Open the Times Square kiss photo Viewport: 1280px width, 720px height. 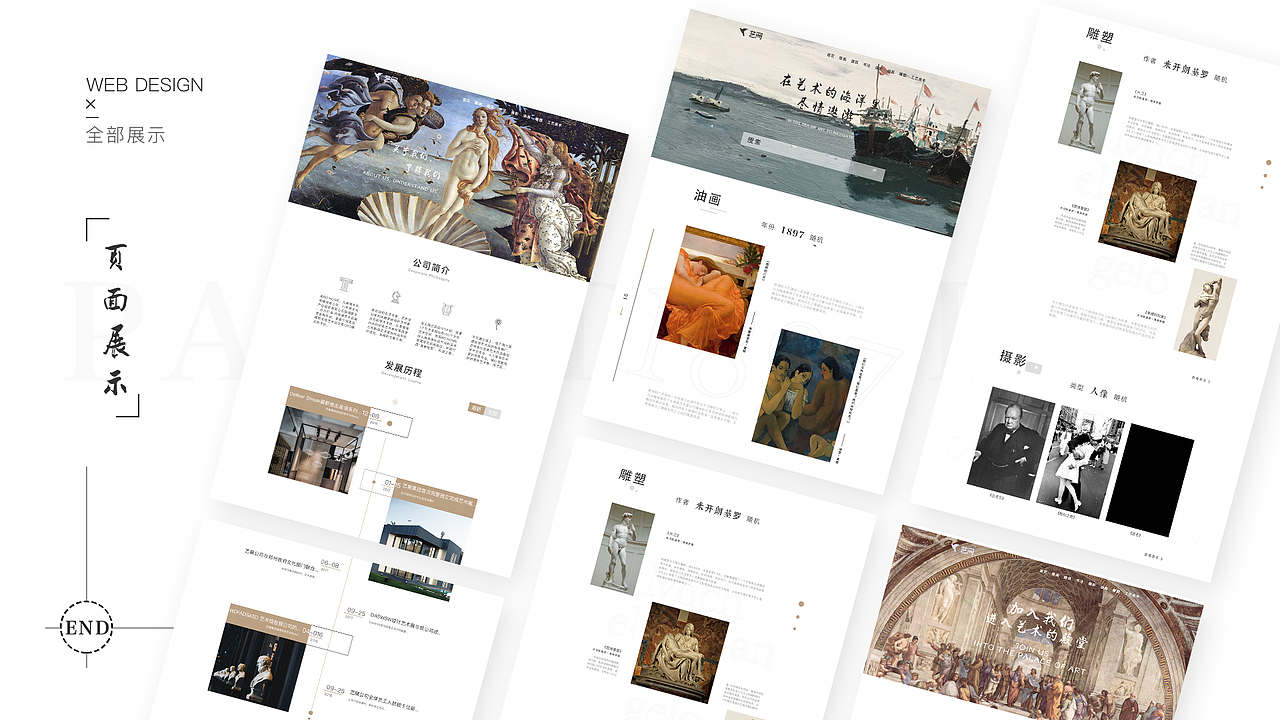[1082, 460]
